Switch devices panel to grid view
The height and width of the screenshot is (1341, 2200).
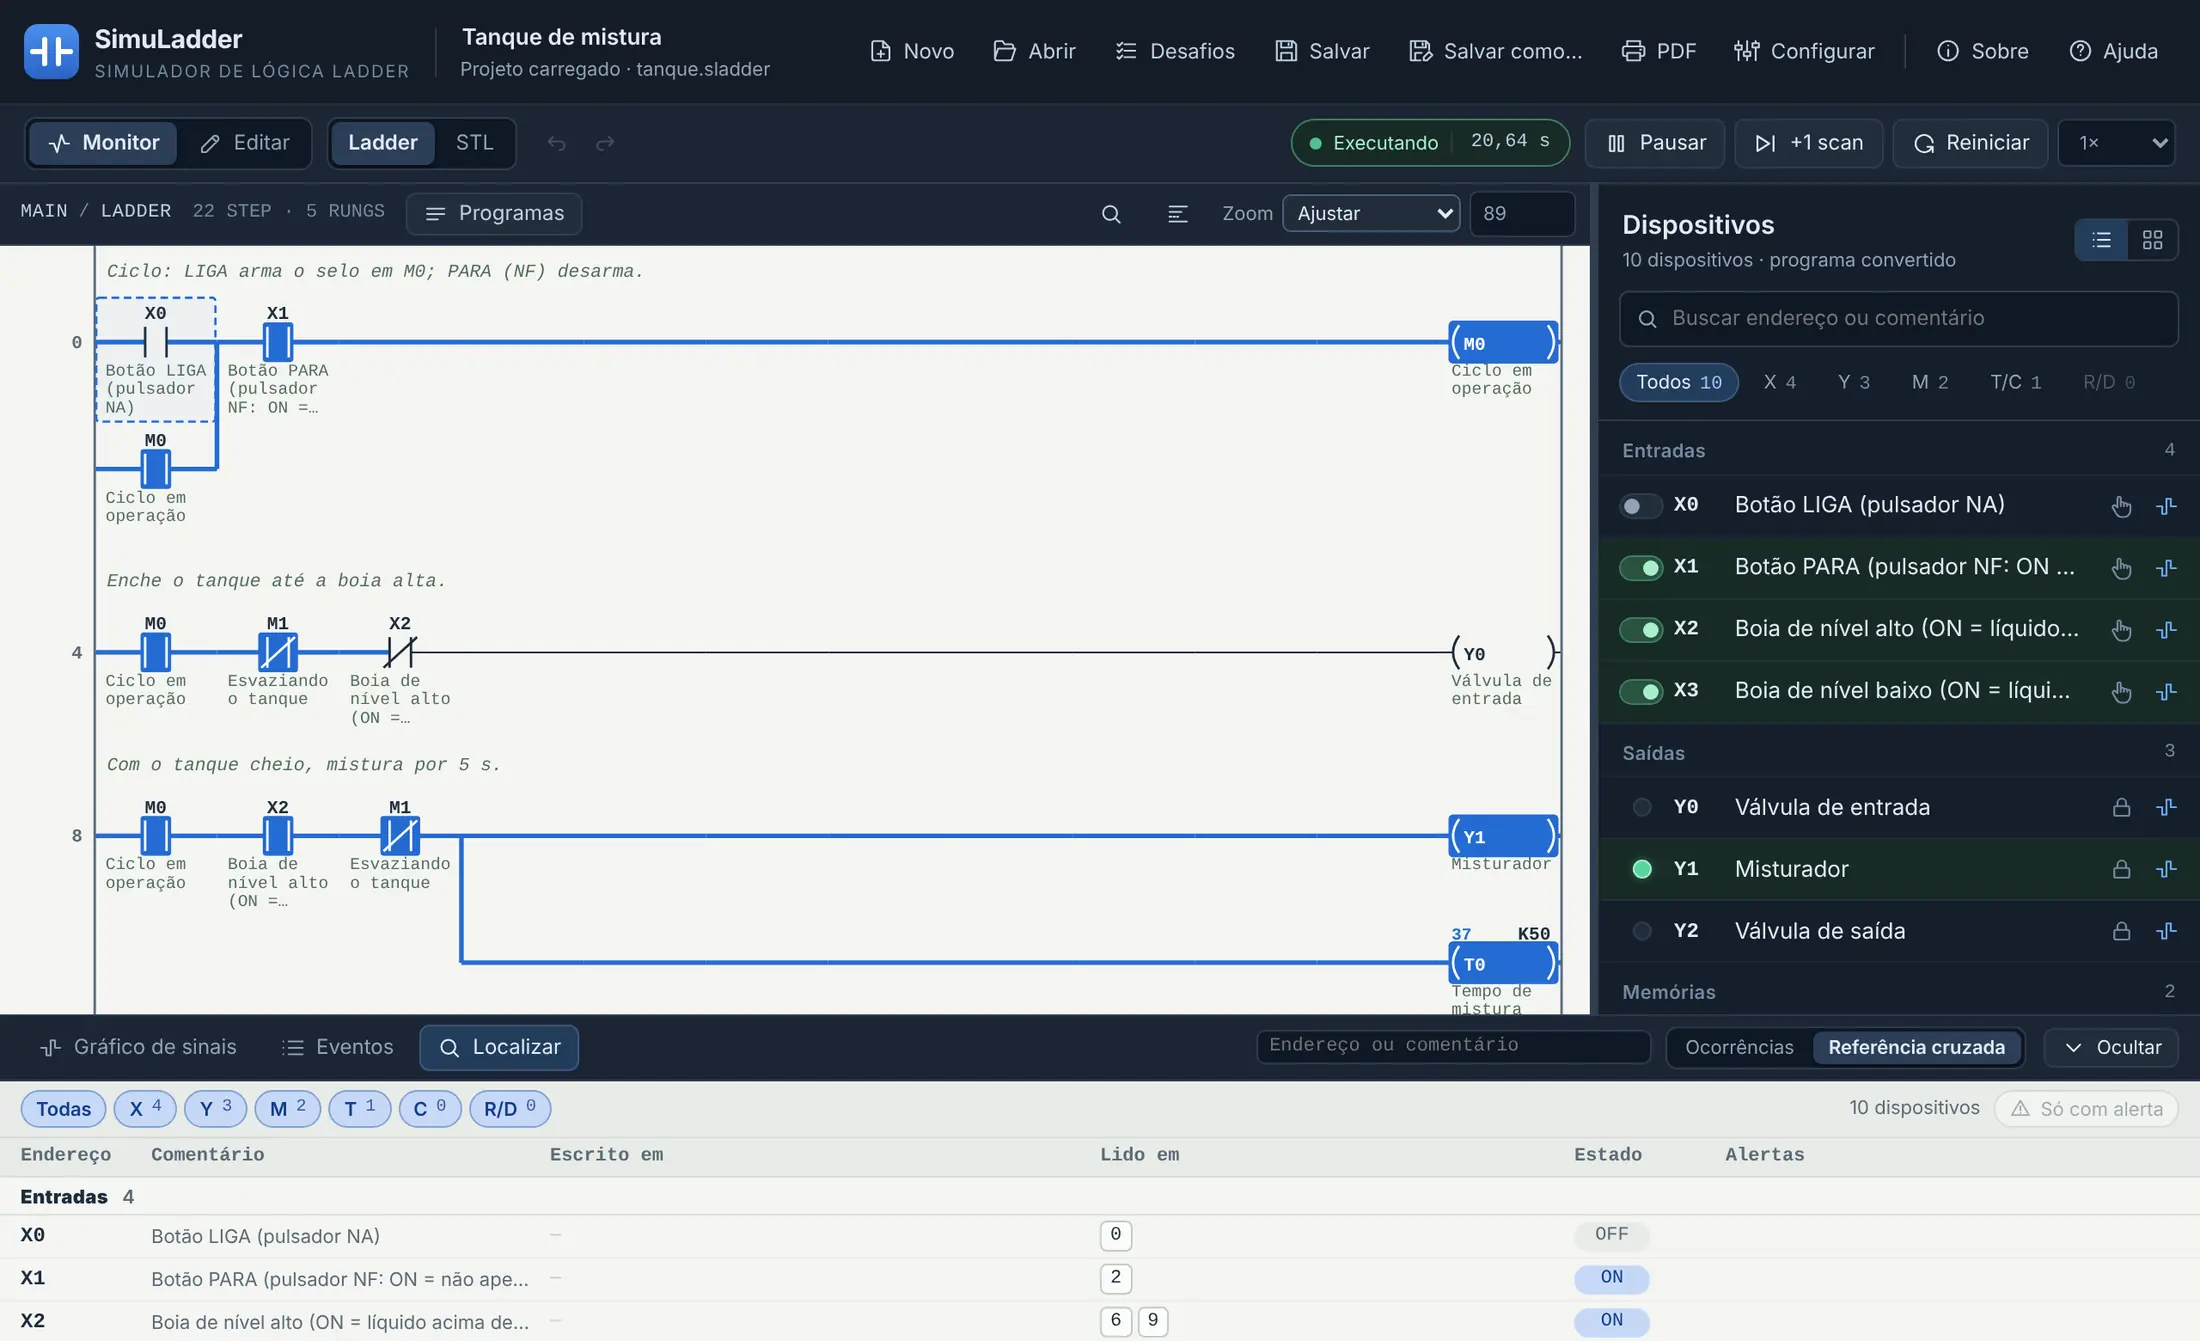(2152, 240)
